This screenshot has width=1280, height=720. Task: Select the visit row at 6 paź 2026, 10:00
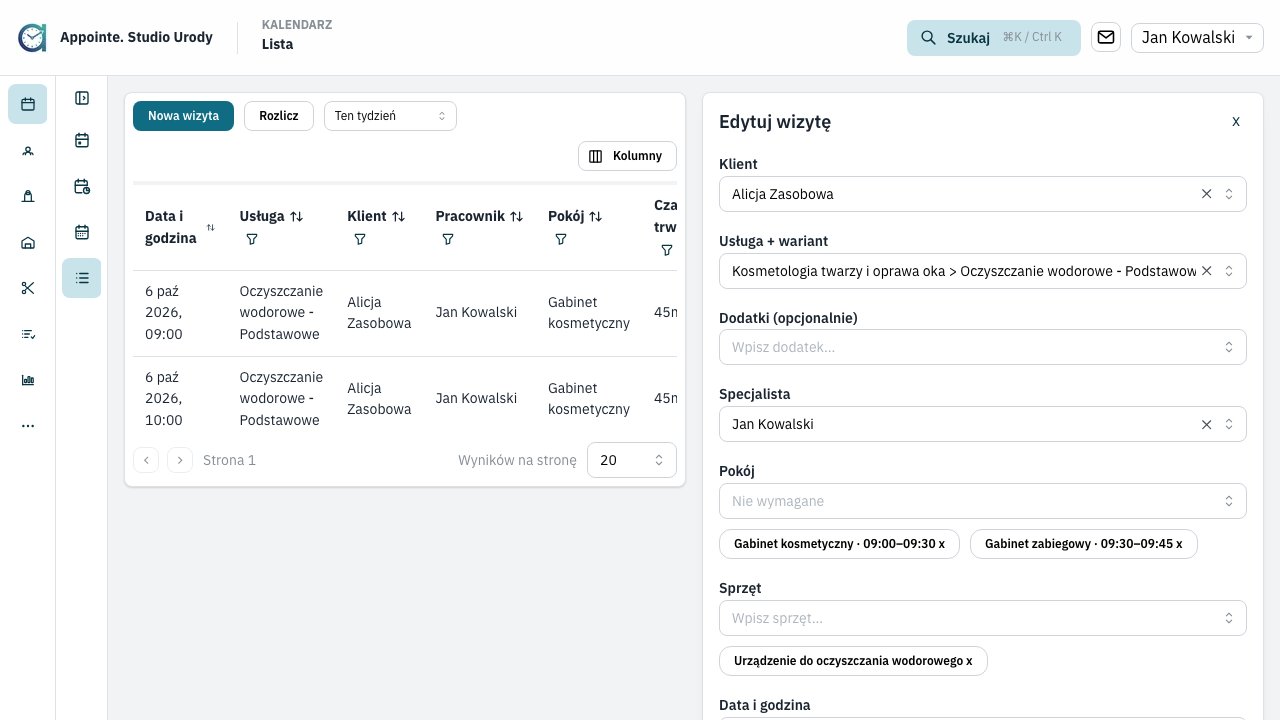(x=405, y=399)
